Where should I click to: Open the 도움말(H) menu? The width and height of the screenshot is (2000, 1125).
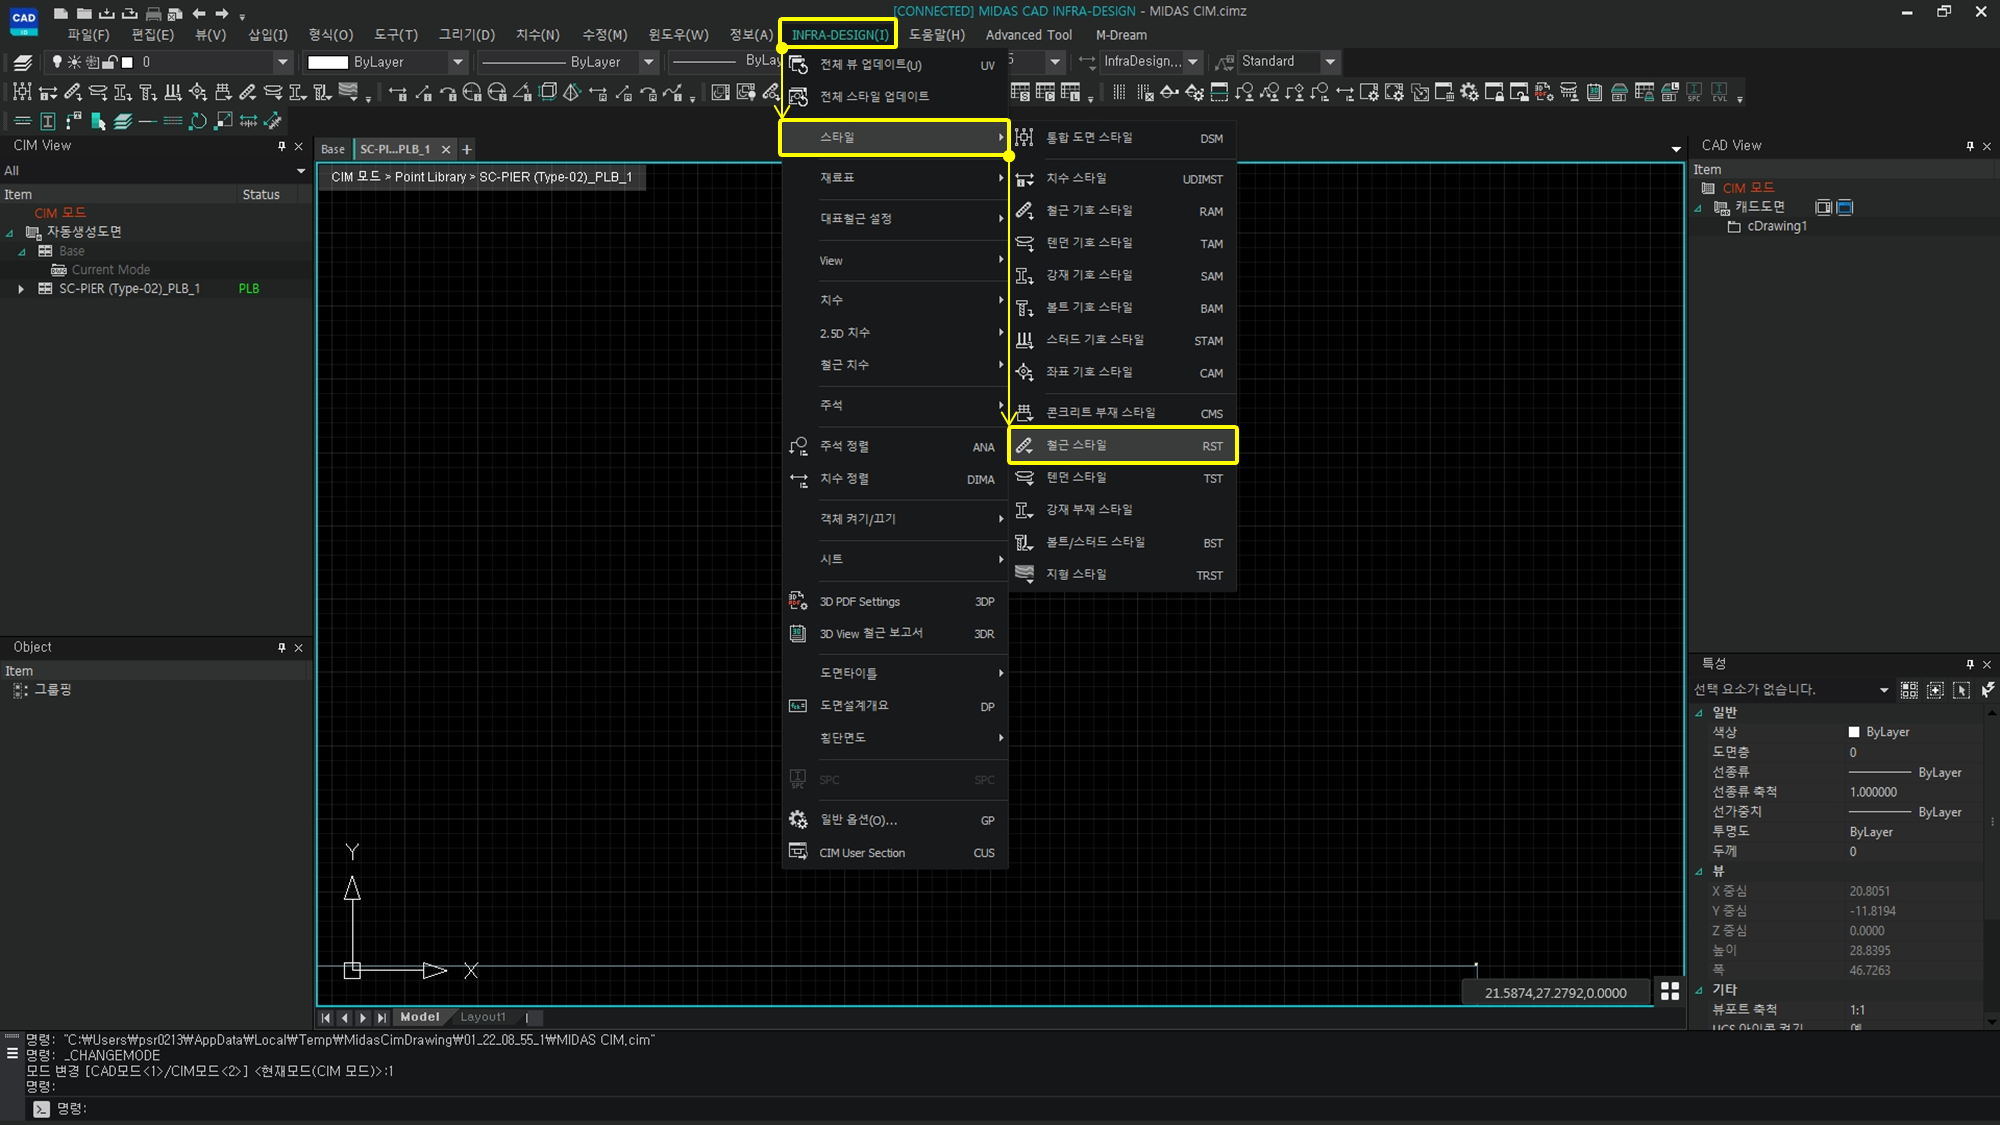tap(937, 35)
